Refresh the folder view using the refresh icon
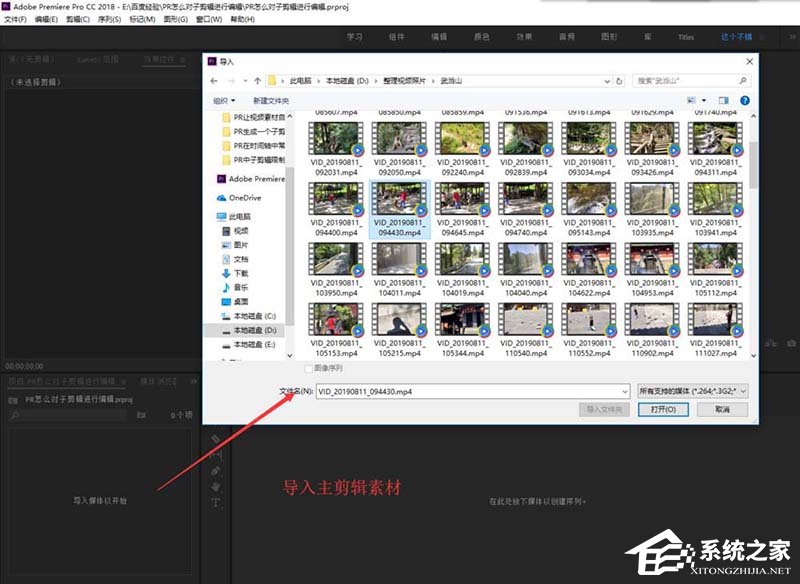Image resolution: width=800 pixels, height=584 pixels. [618, 81]
